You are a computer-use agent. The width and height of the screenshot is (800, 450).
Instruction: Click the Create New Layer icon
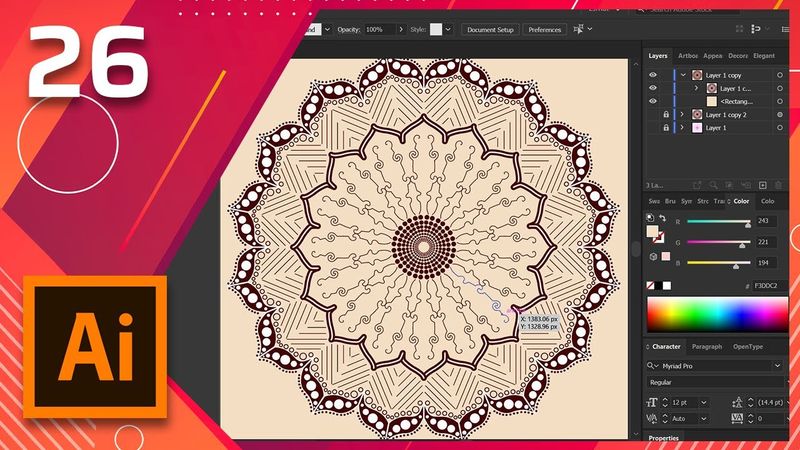762,185
